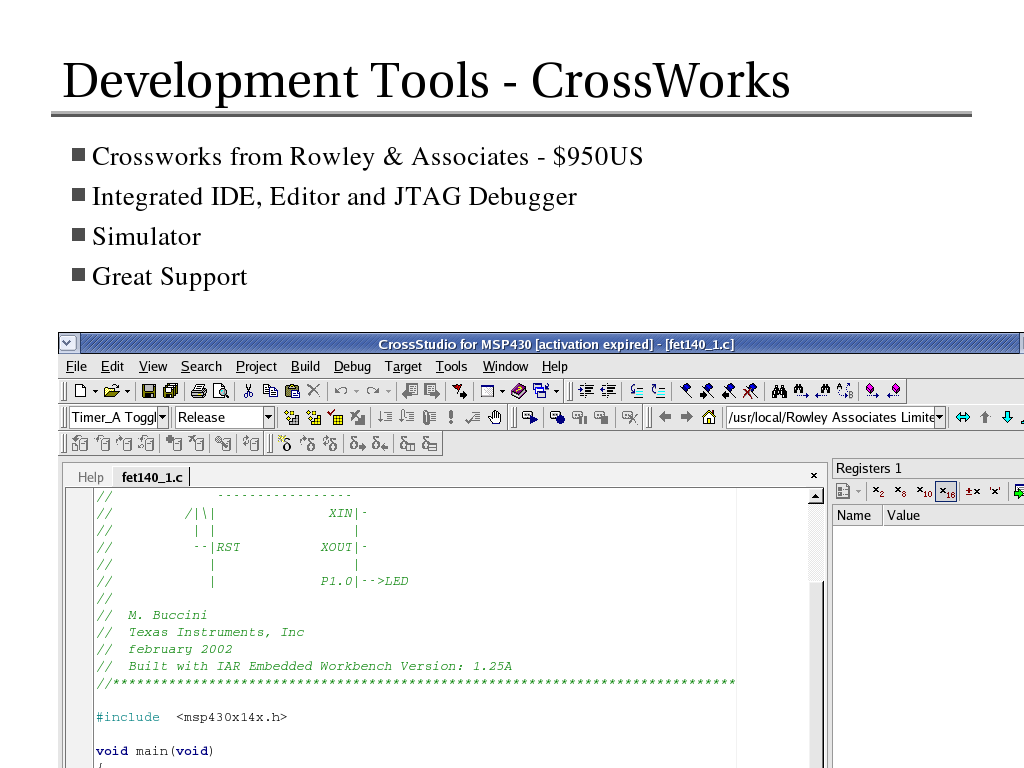
Task: Click the Replace A-to-B icon
Action: [845, 391]
